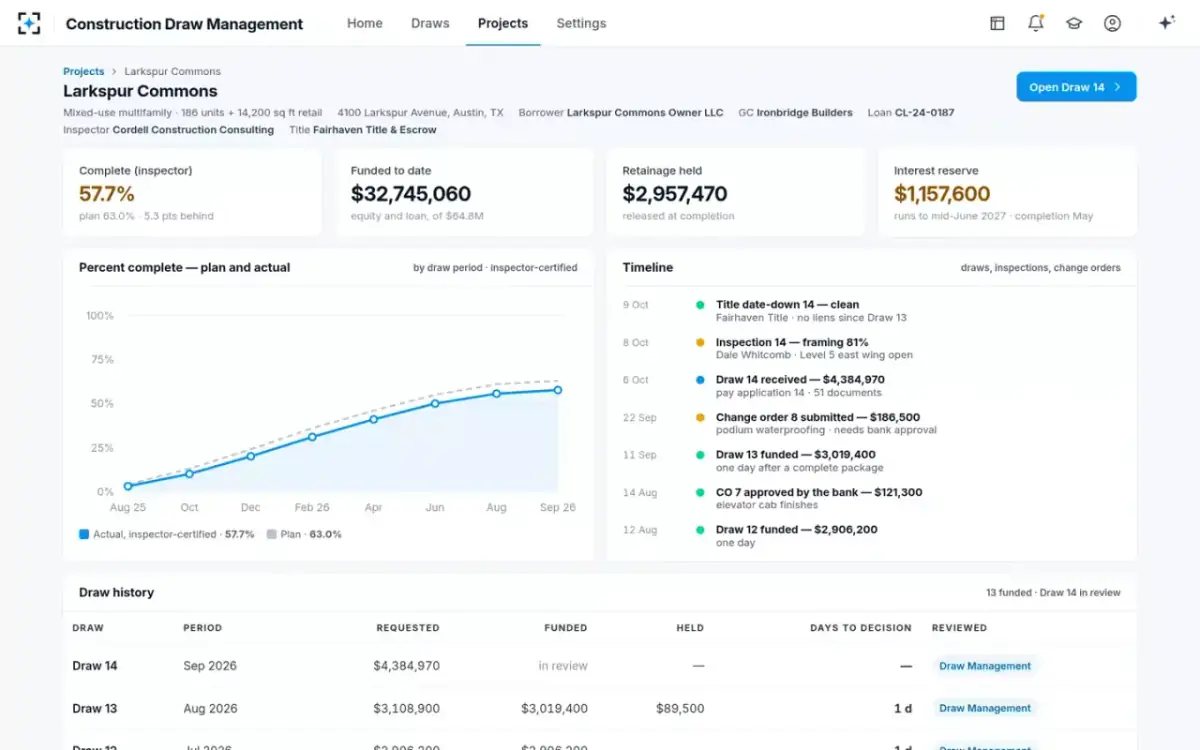Click the green dot for CO 7 approved

[700, 492]
